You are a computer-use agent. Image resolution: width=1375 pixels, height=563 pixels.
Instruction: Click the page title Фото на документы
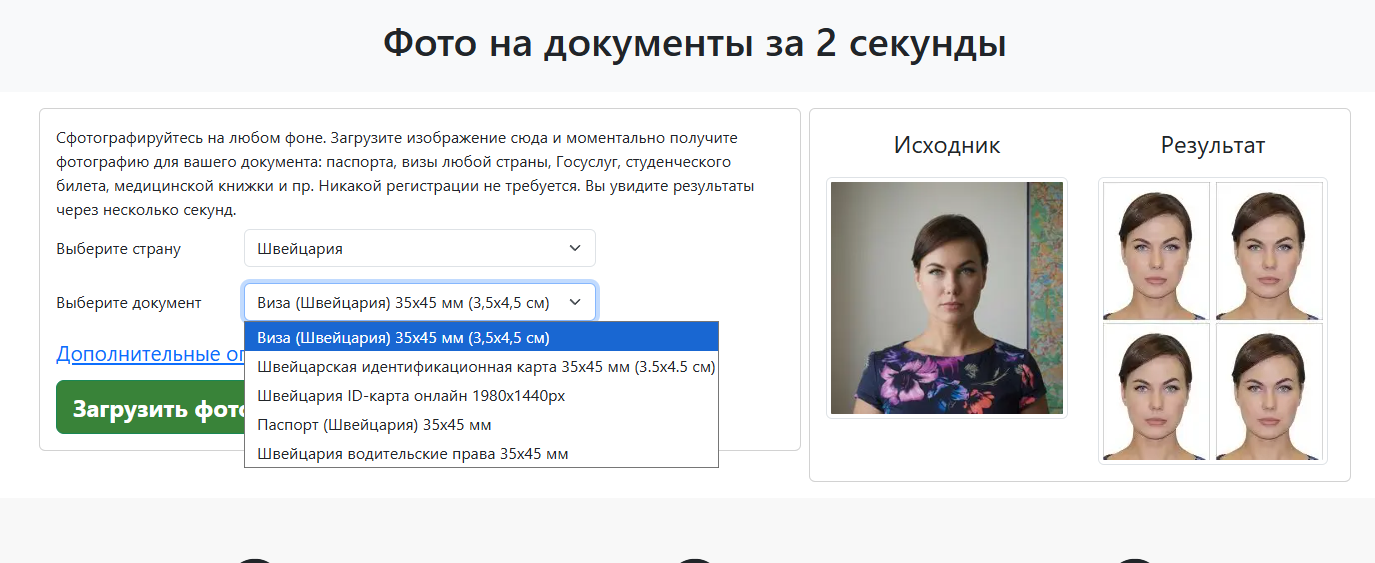pyautogui.click(x=694, y=44)
